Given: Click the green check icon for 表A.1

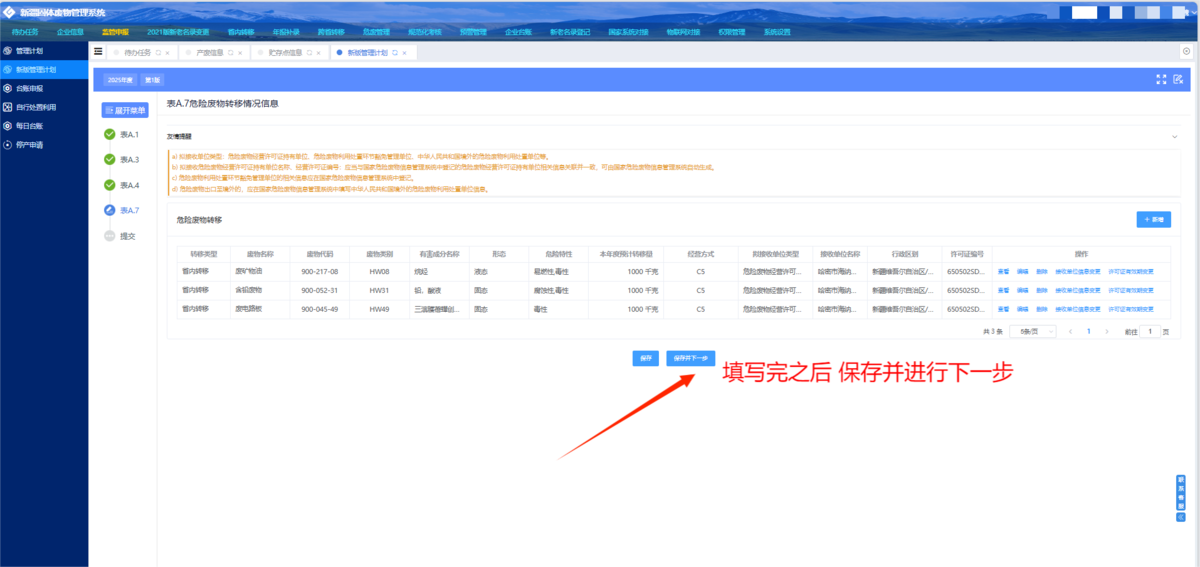Looking at the screenshot, I should [109, 134].
